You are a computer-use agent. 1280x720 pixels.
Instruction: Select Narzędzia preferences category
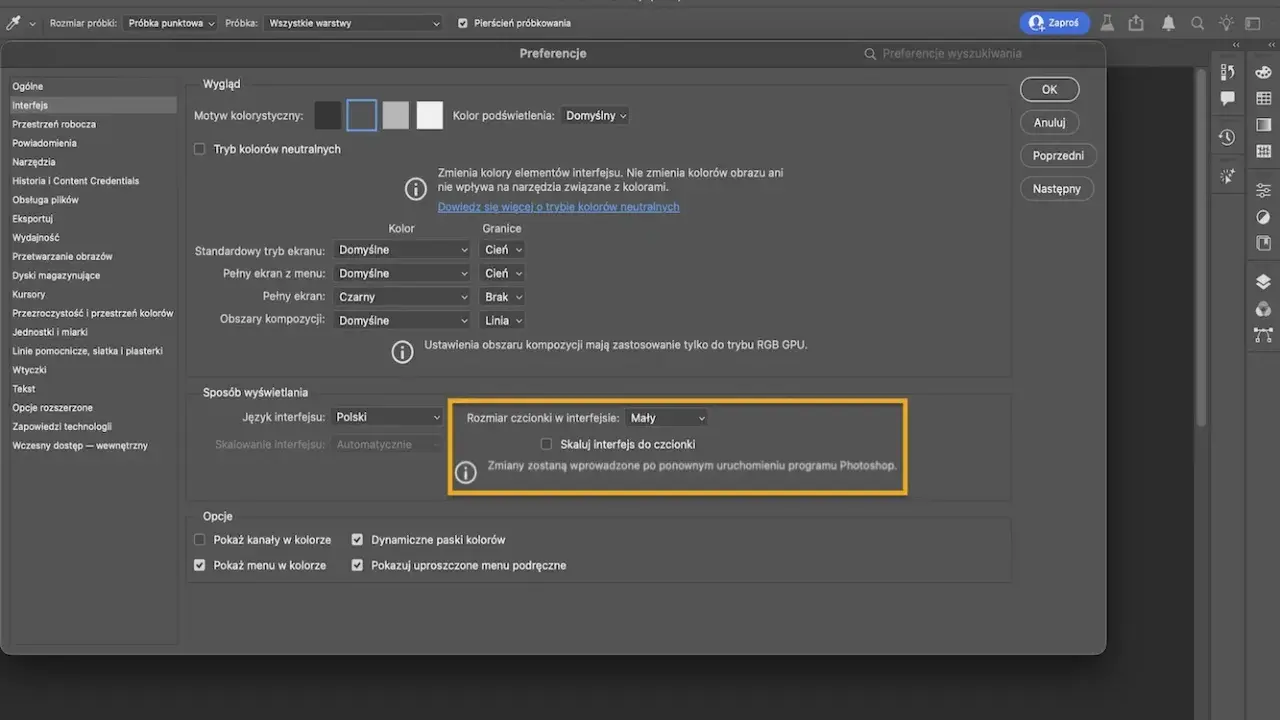(34, 162)
